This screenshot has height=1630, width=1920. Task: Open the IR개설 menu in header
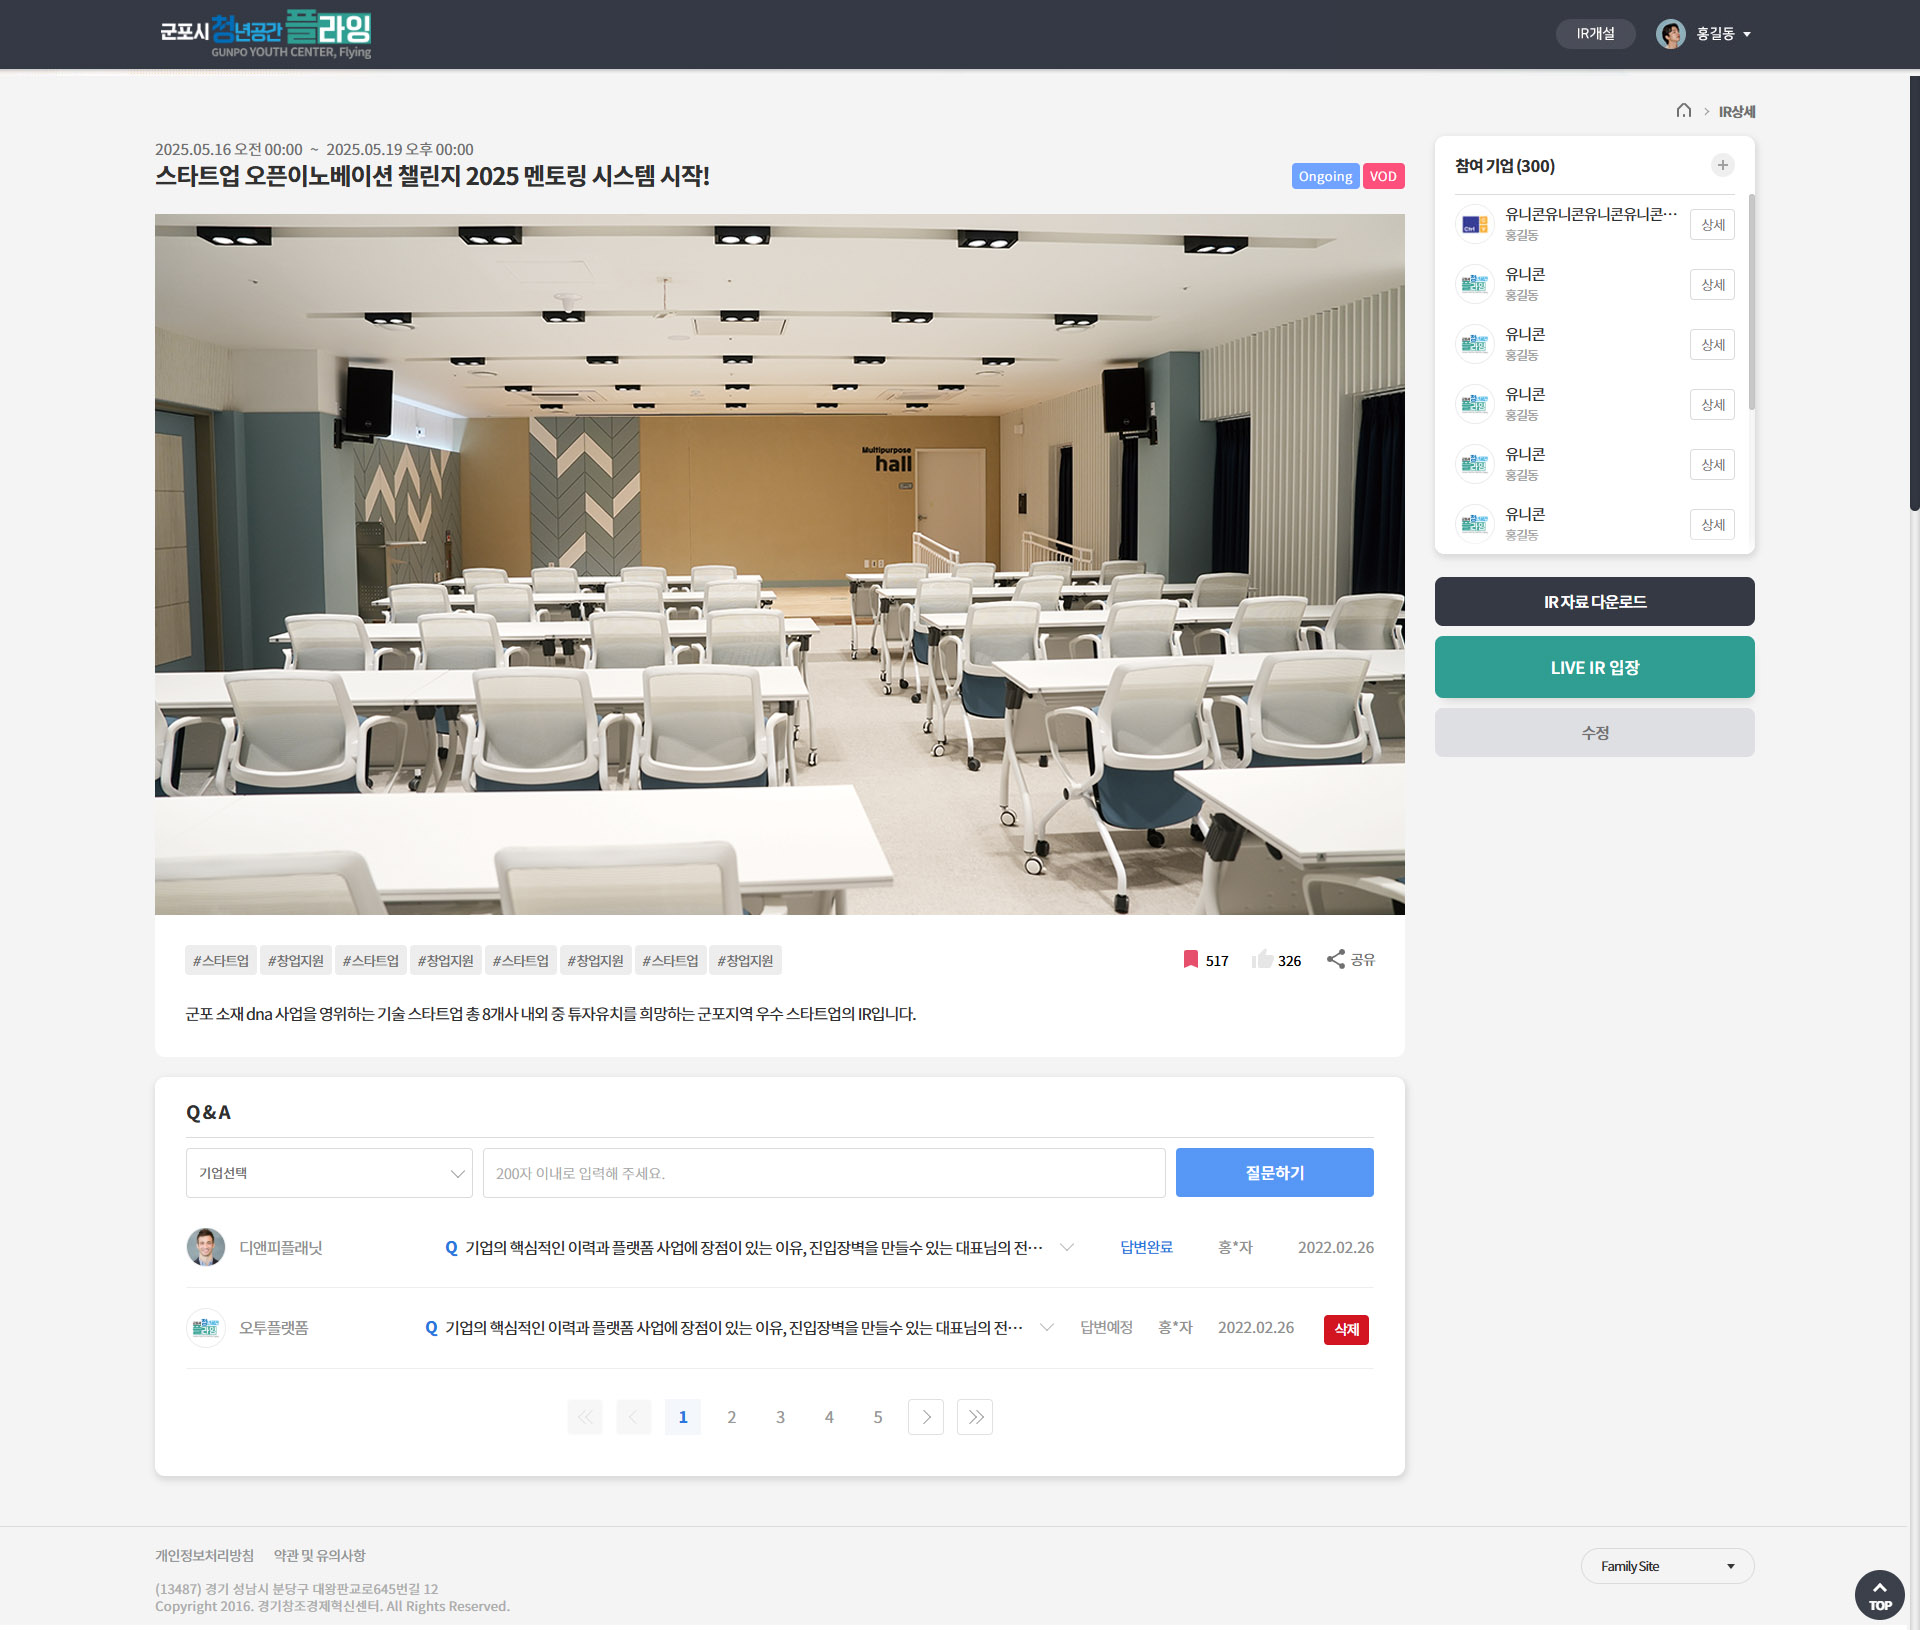pyautogui.click(x=1595, y=34)
